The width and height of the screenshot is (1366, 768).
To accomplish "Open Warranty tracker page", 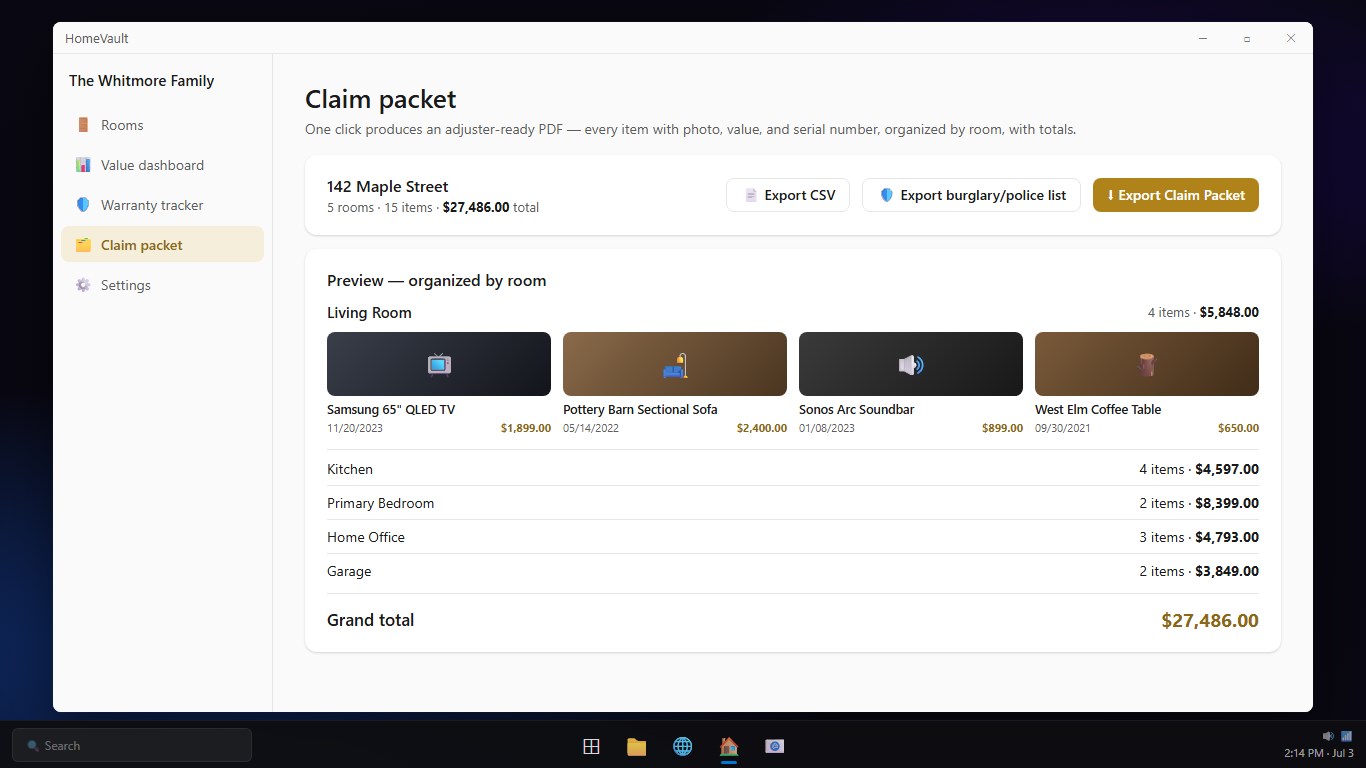I will (x=162, y=205).
